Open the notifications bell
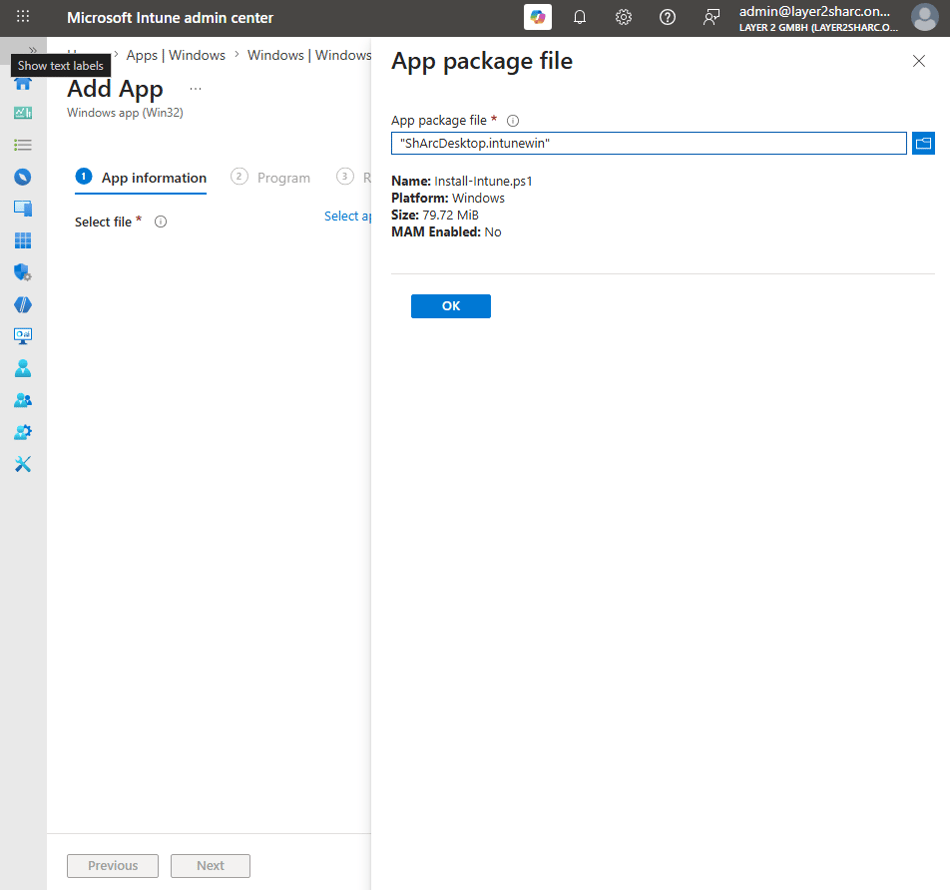Image resolution: width=950 pixels, height=890 pixels. (580, 17)
